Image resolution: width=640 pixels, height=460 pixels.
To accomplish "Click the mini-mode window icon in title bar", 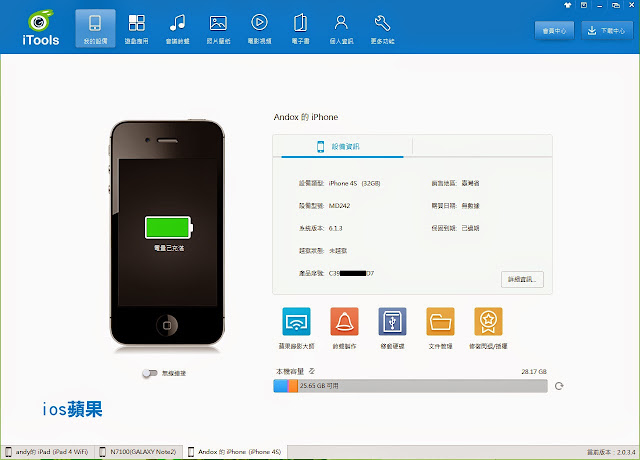I will [616, 5].
